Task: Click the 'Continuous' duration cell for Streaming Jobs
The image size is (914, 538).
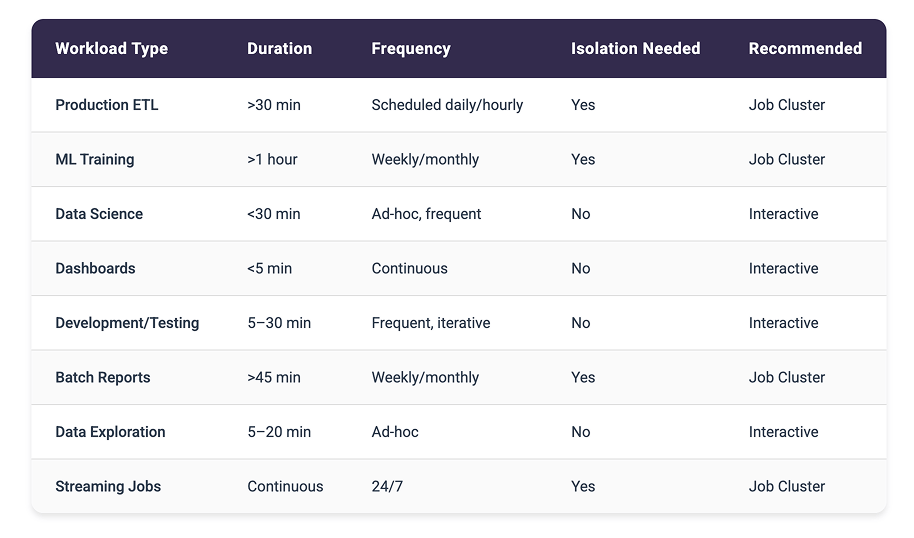Action: [285, 486]
